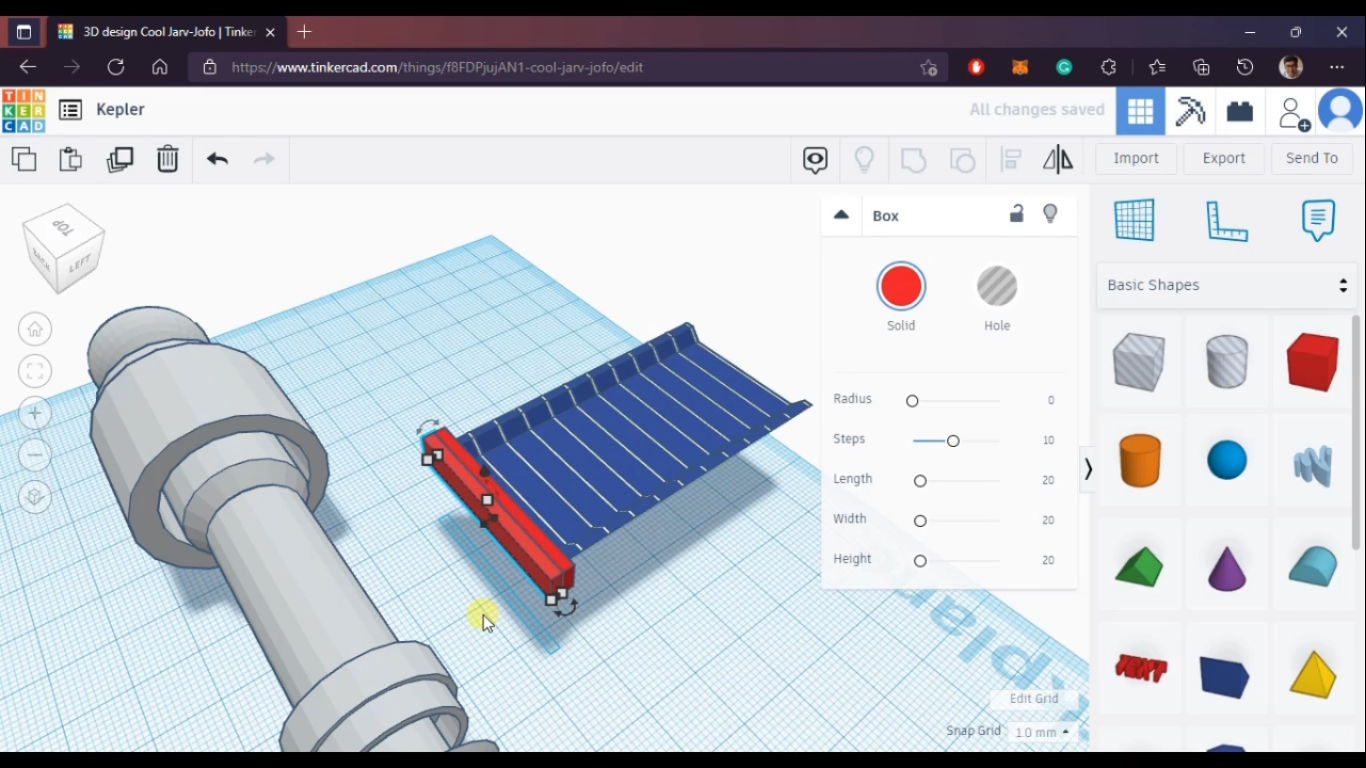1366x768 pixels.
Task: Pick the red Box shape
Action: click(x=1313, y=361)
